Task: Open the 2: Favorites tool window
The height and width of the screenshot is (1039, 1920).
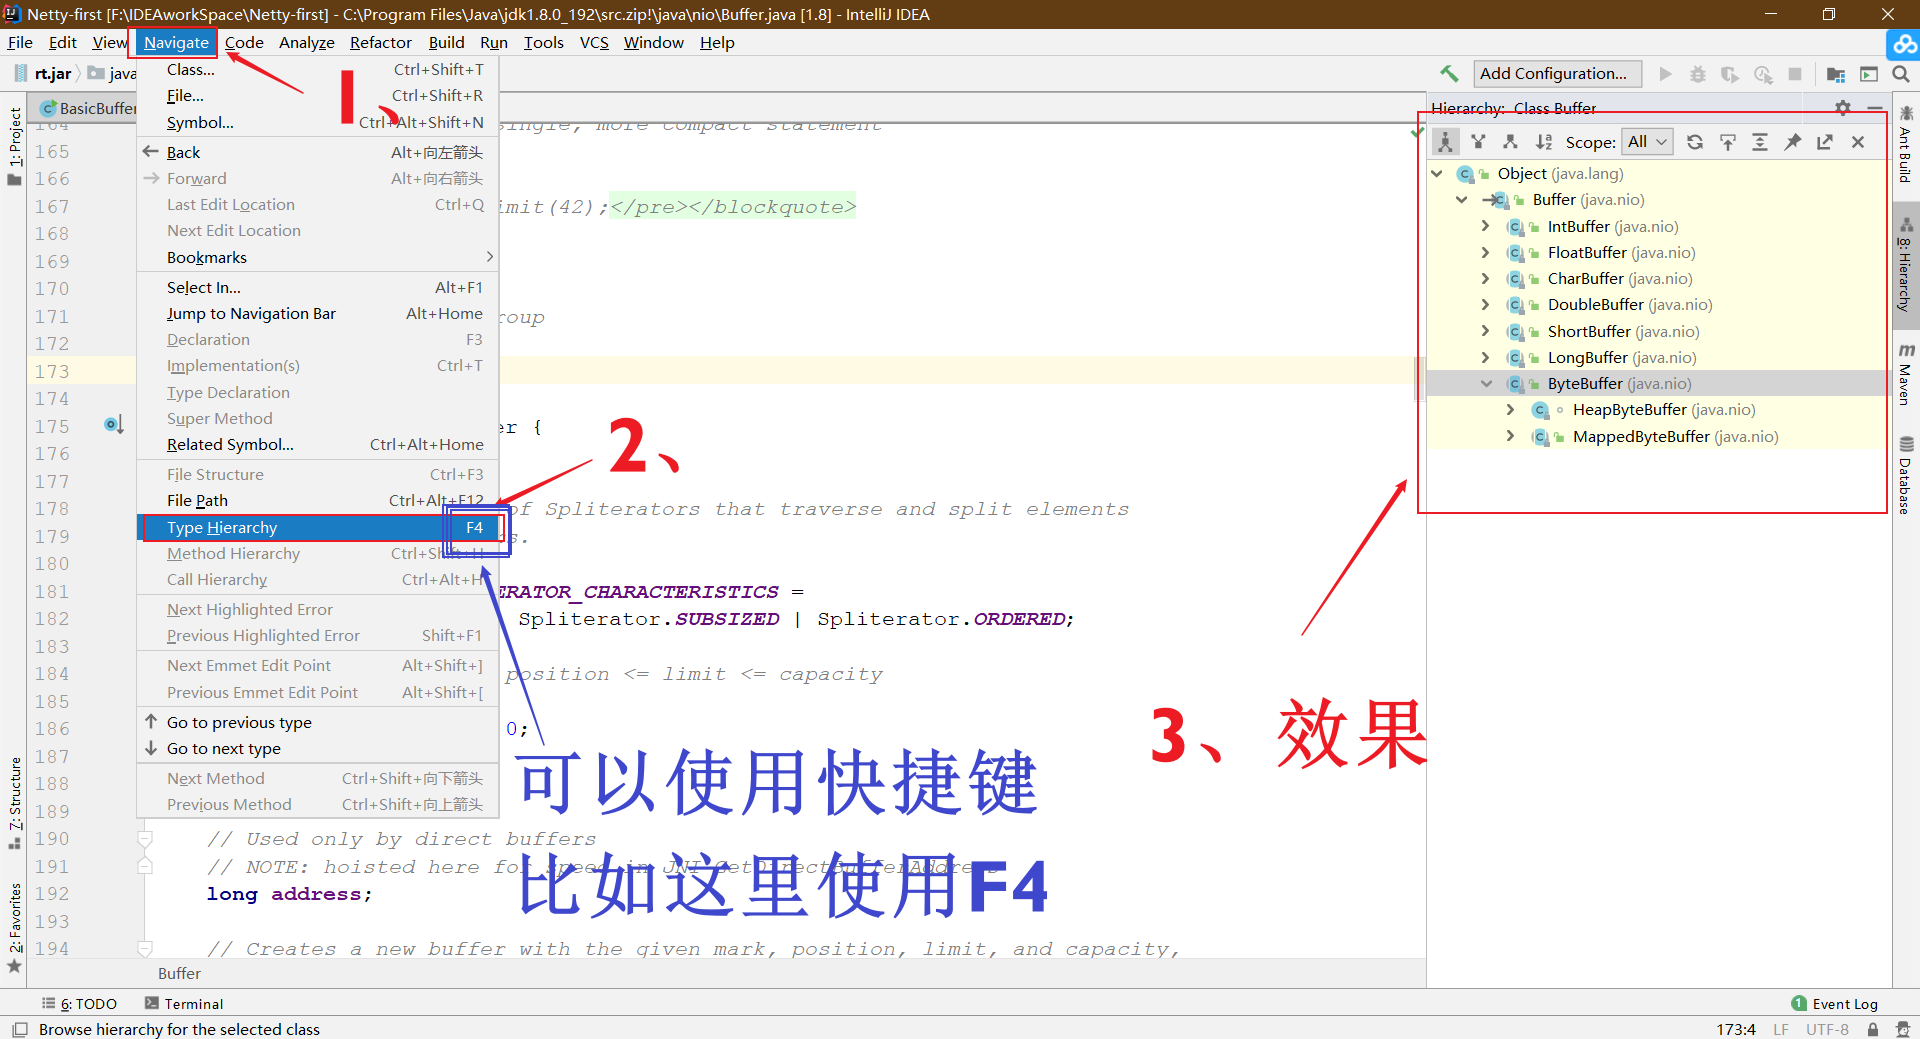Action: (x=15, y=927)
